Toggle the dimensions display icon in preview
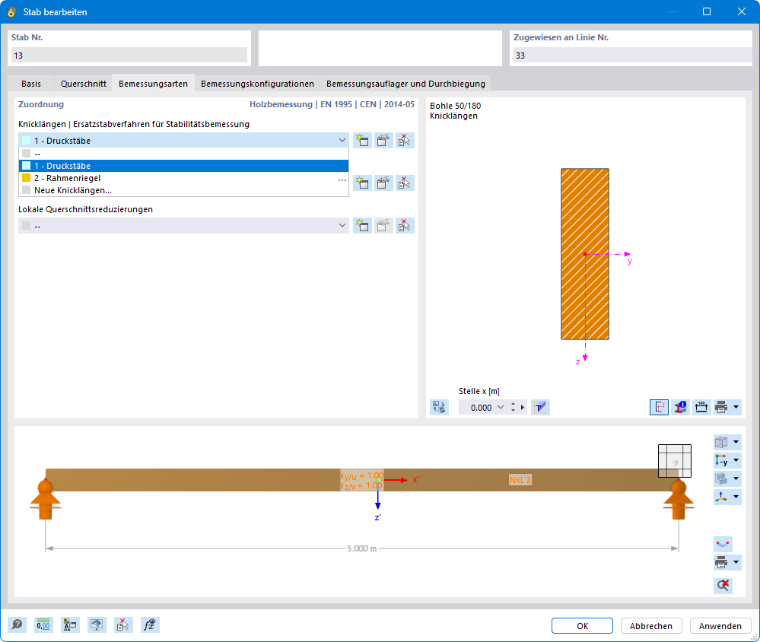The image size is (760, 642). click(x=701, y=407)
